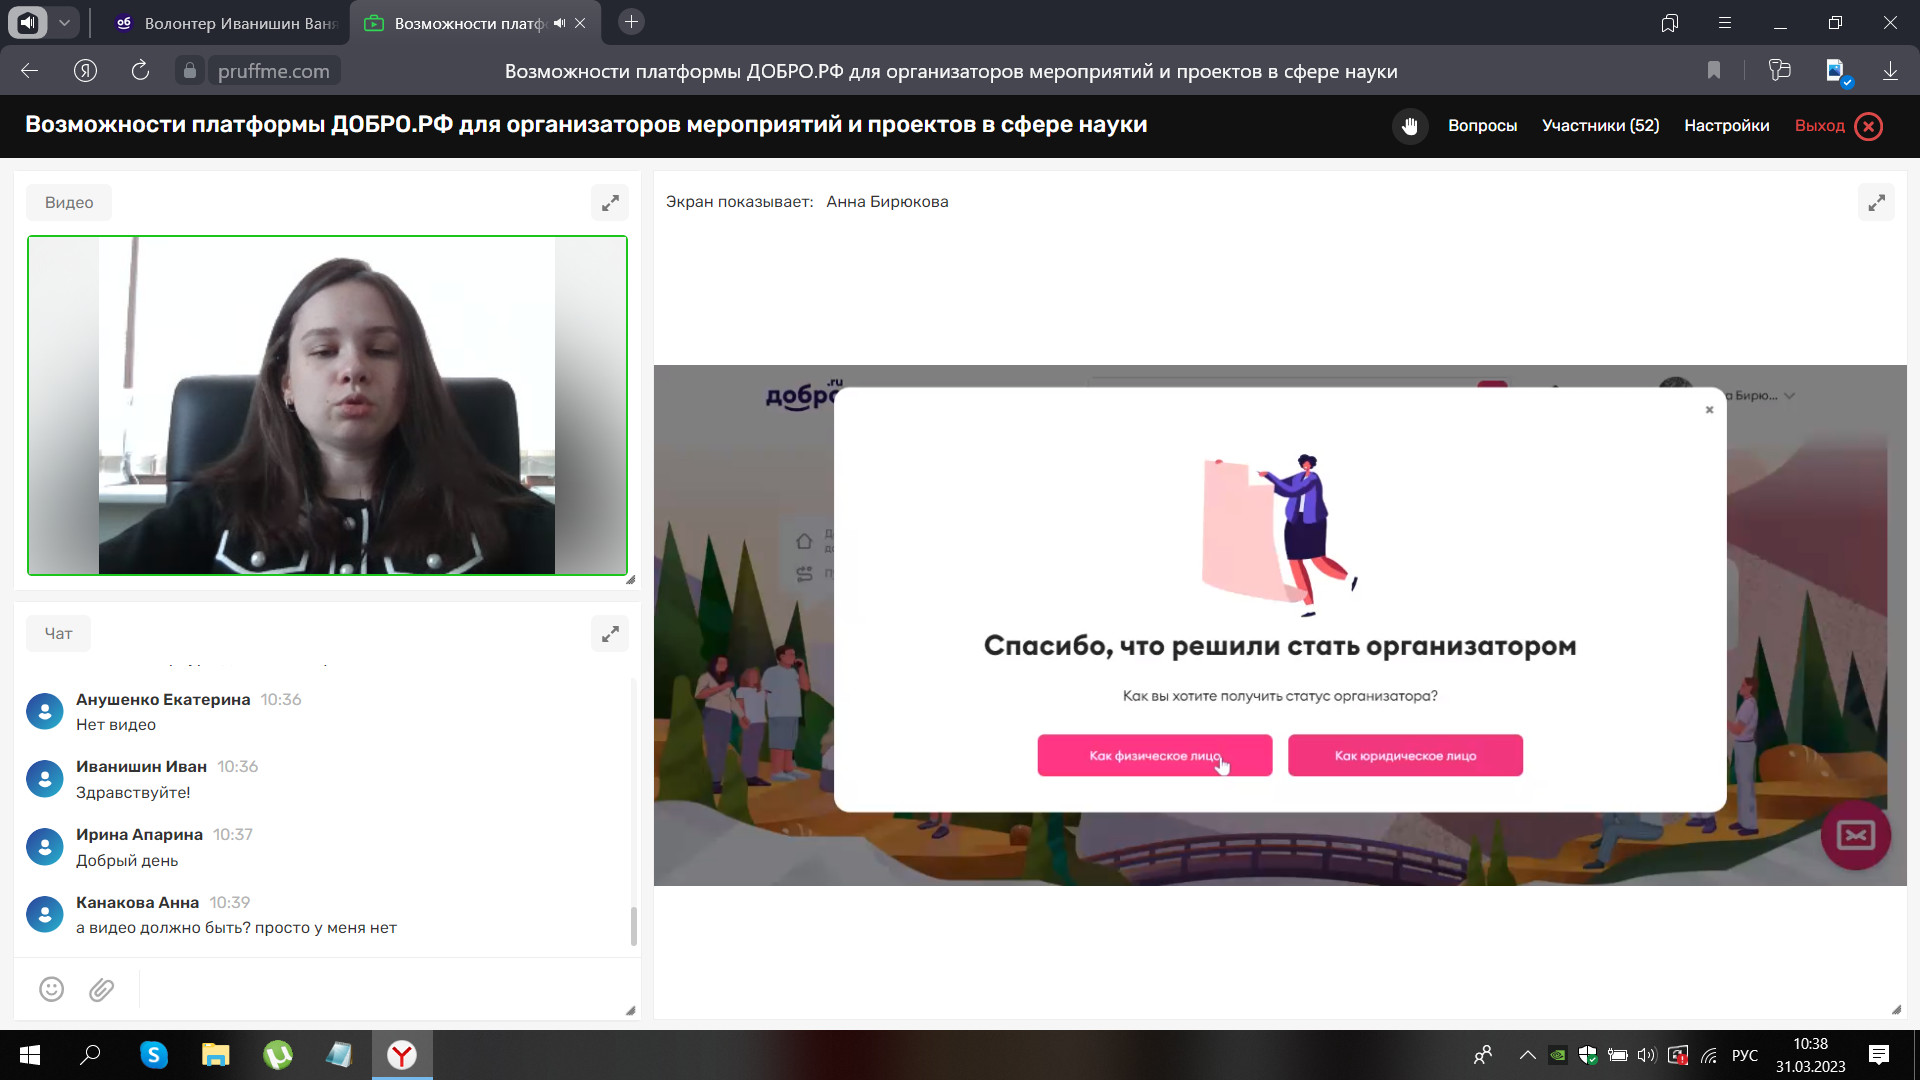
Task: Click the speaker's video thumbnail
Action: [x=327, y=405]
